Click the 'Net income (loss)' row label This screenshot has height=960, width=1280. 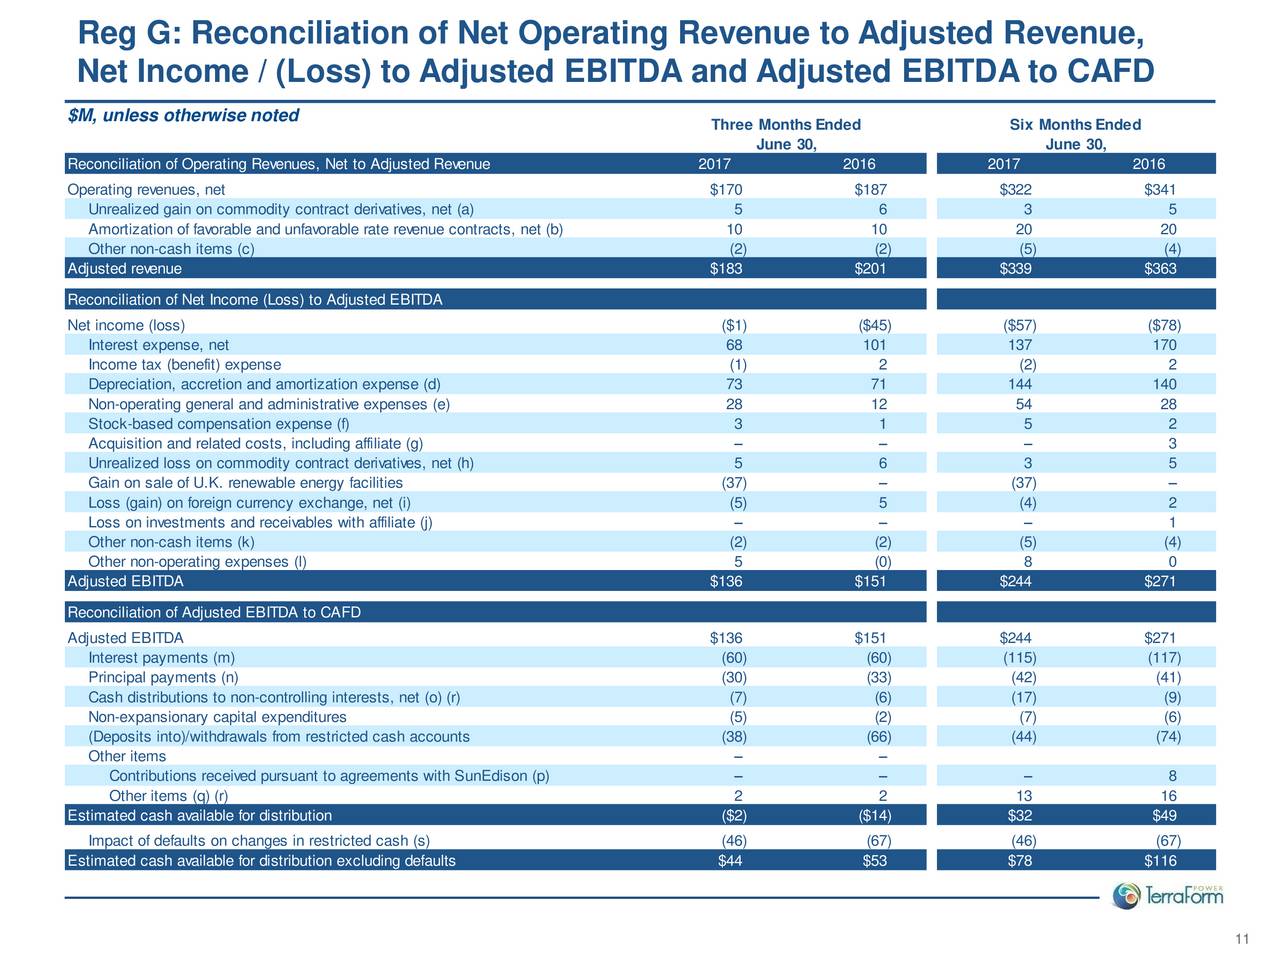(125, 325)
